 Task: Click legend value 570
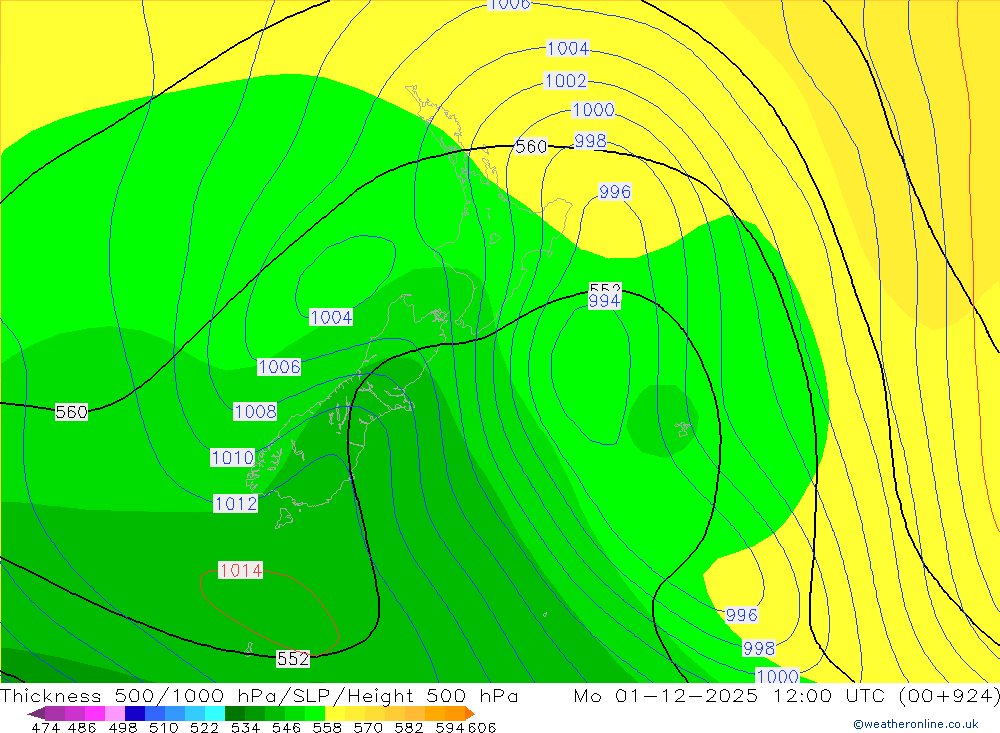pyautogui.click(x=367, y=727)
